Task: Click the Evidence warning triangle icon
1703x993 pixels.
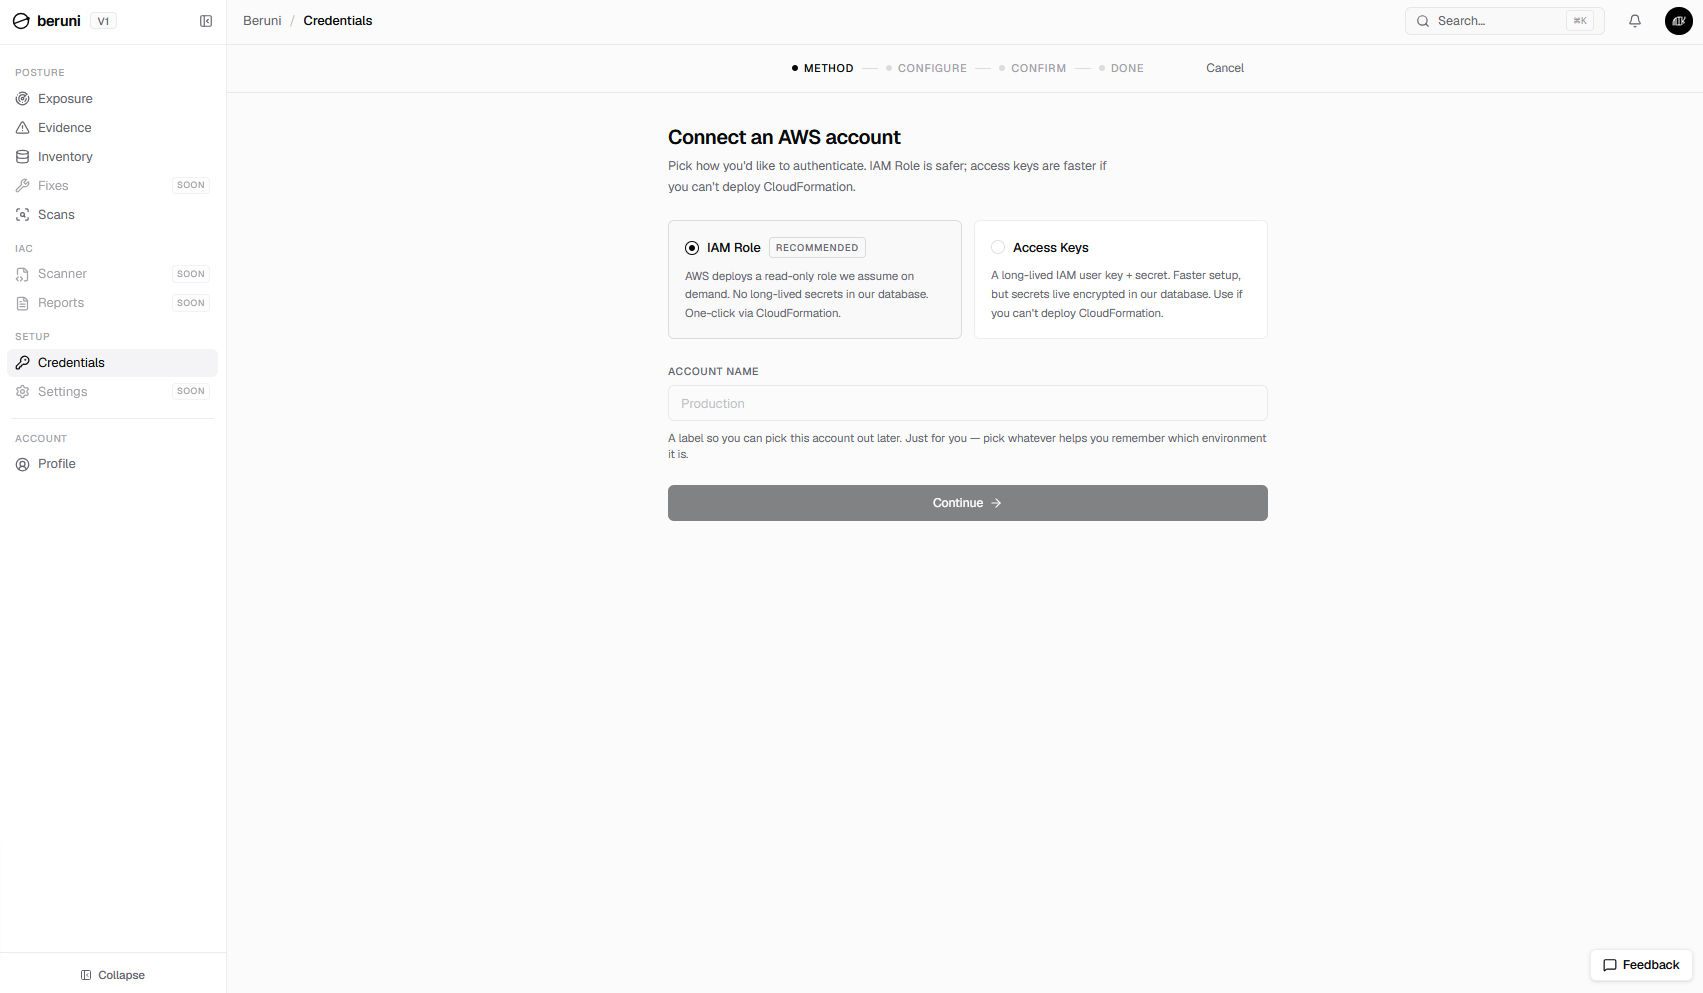Action: coord(22,128)
